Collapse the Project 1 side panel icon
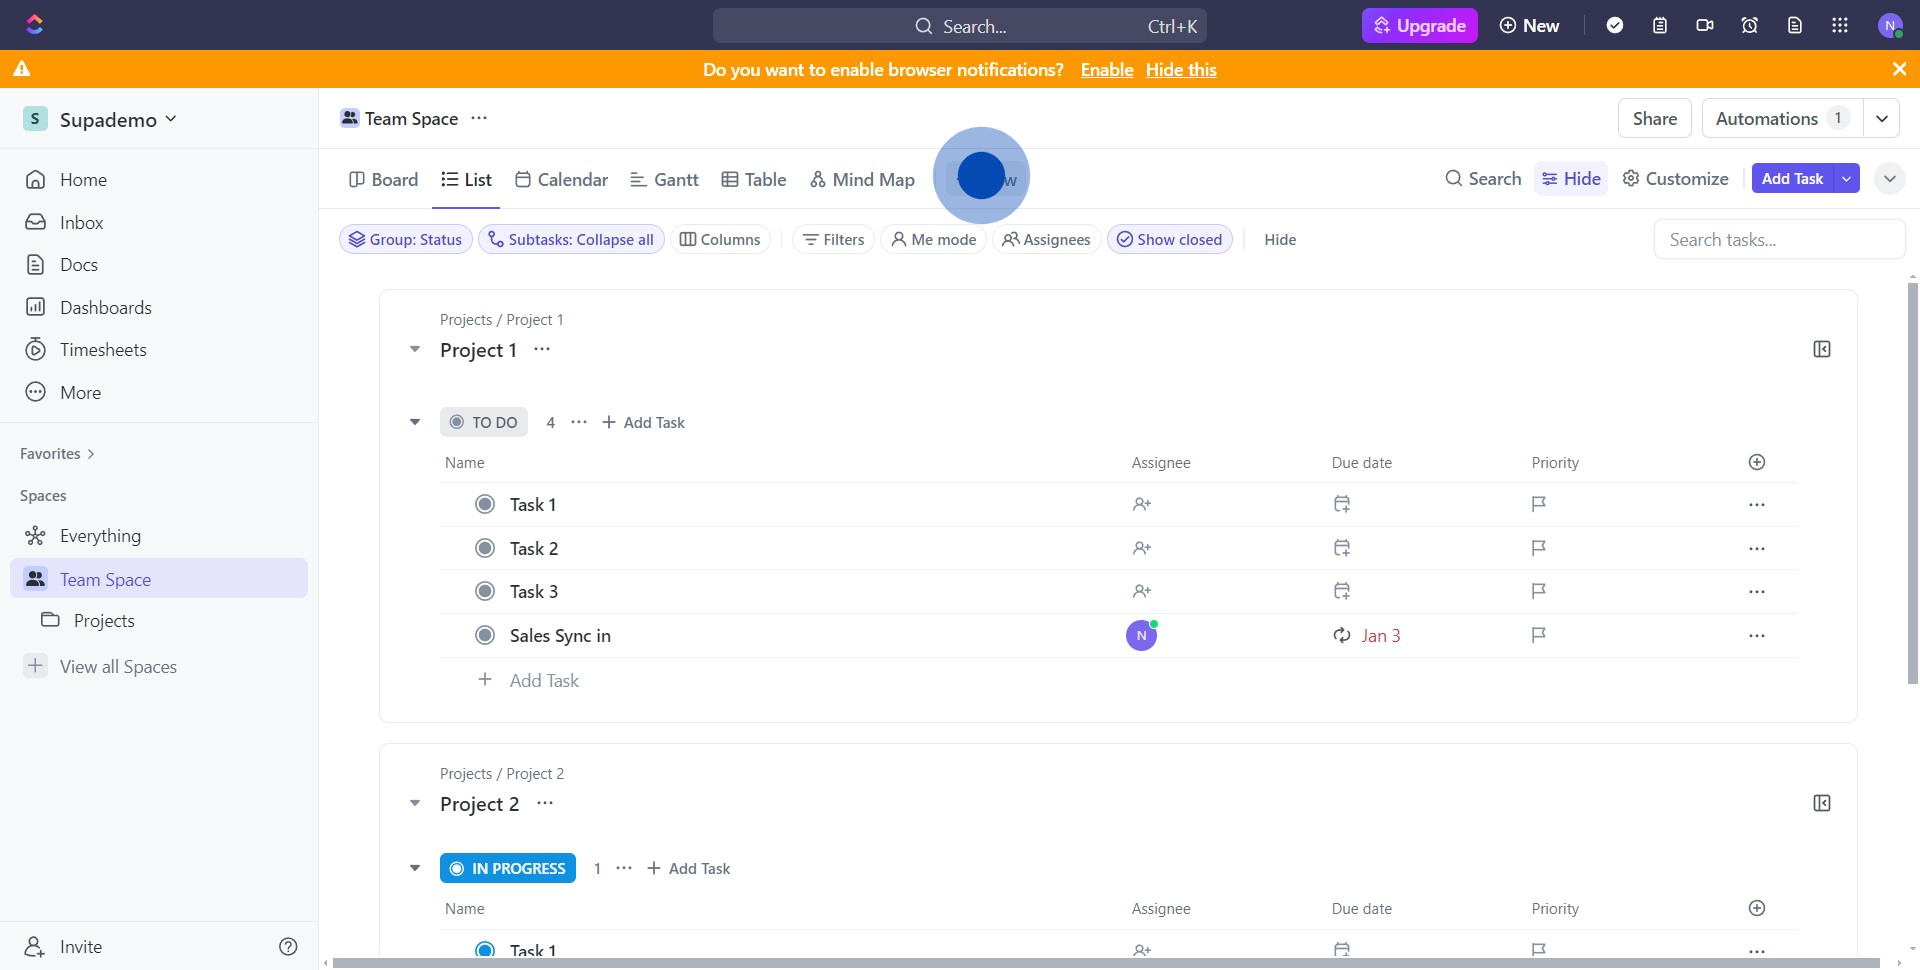Screen dimensions: 1920x970 pyautogui.click(x=1821, y=349)
